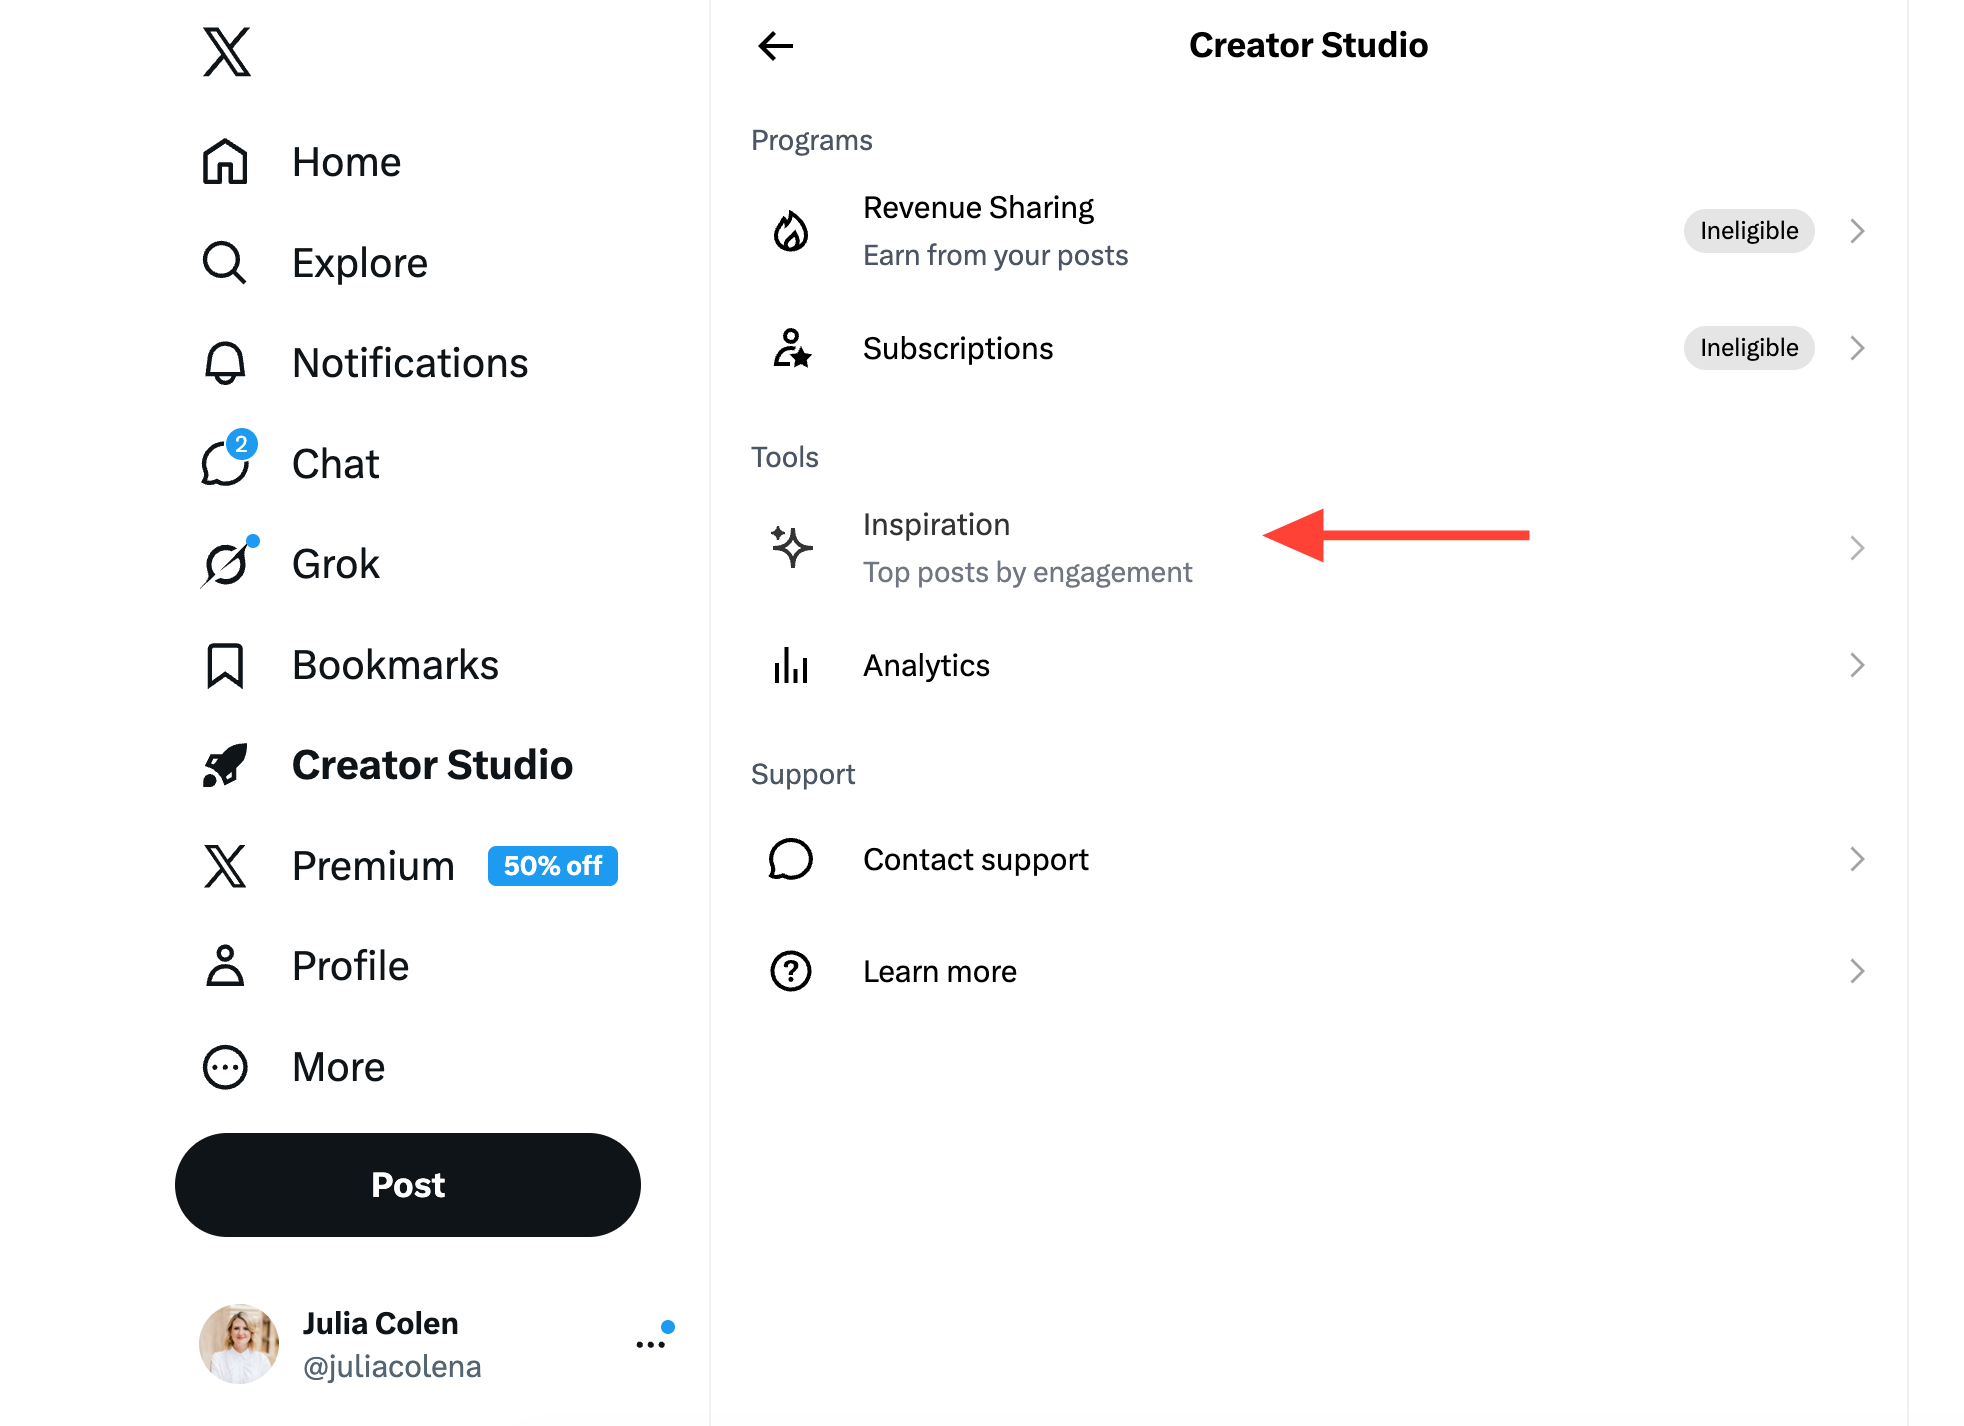This screenshot has height=1426, width=1964.
Task: Open Notifications bell icon
Action: click(x=224, y=363)
